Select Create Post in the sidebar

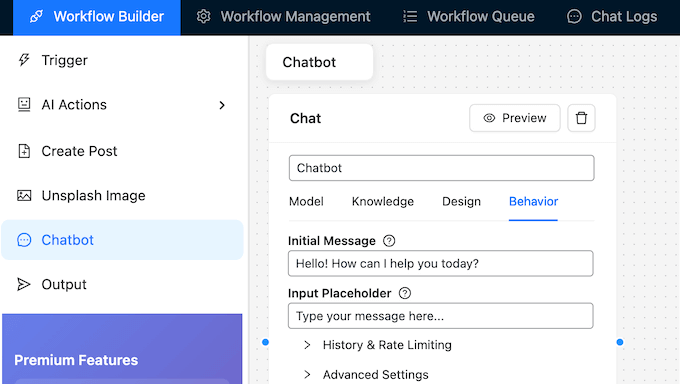tap(122, 151)
